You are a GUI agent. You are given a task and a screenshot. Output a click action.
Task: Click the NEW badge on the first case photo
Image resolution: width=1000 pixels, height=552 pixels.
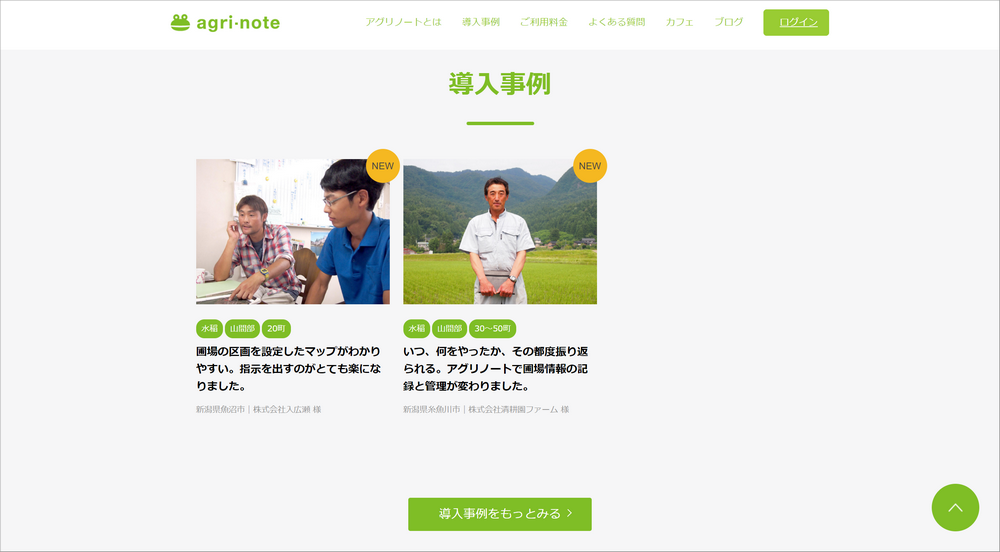(383, 166)
